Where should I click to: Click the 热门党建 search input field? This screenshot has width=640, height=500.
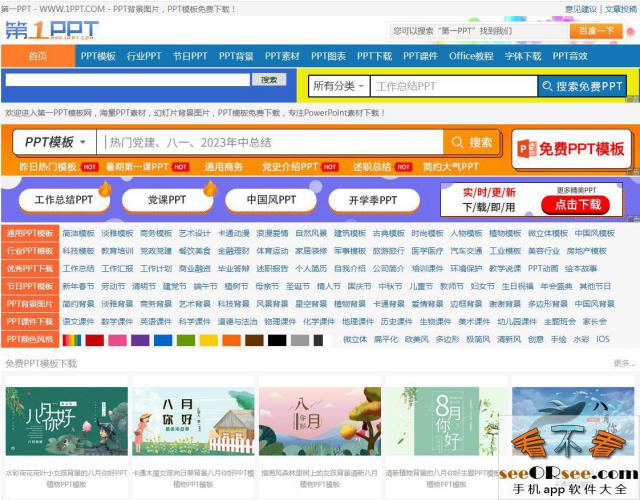click(x=270, y=143)
